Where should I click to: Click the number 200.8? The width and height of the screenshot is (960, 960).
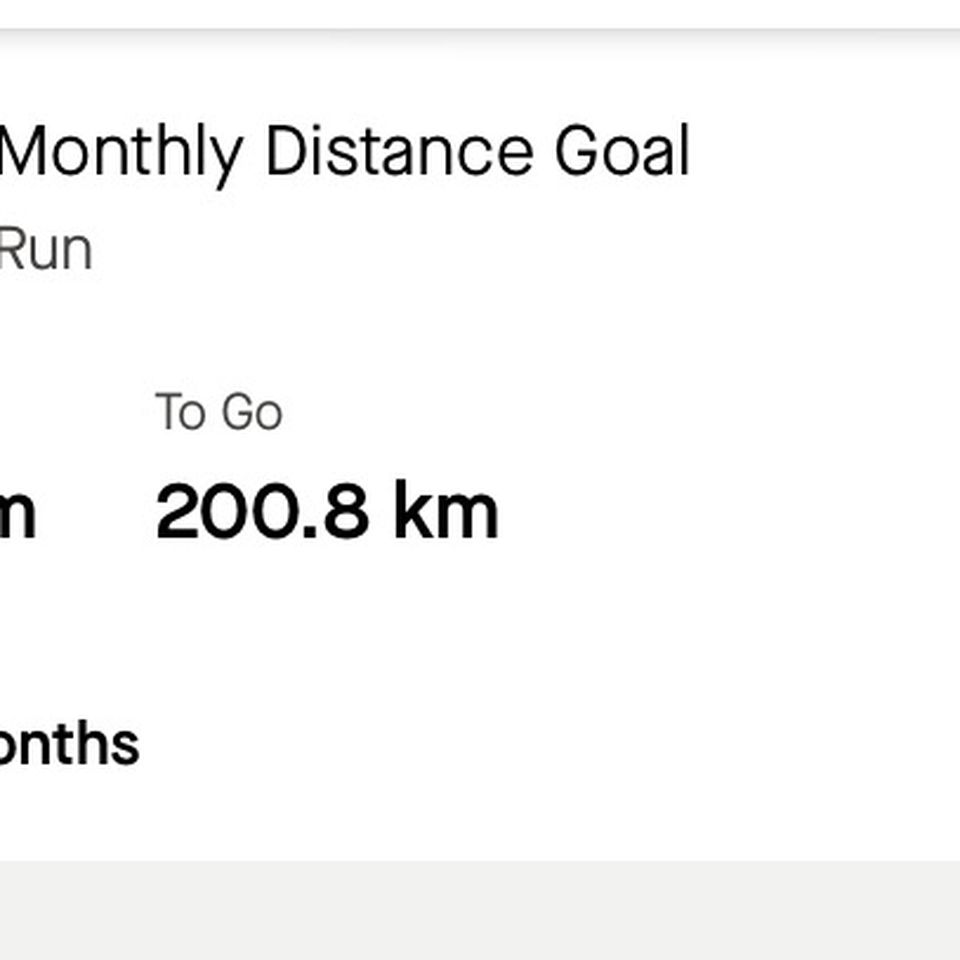pos(263,511)
